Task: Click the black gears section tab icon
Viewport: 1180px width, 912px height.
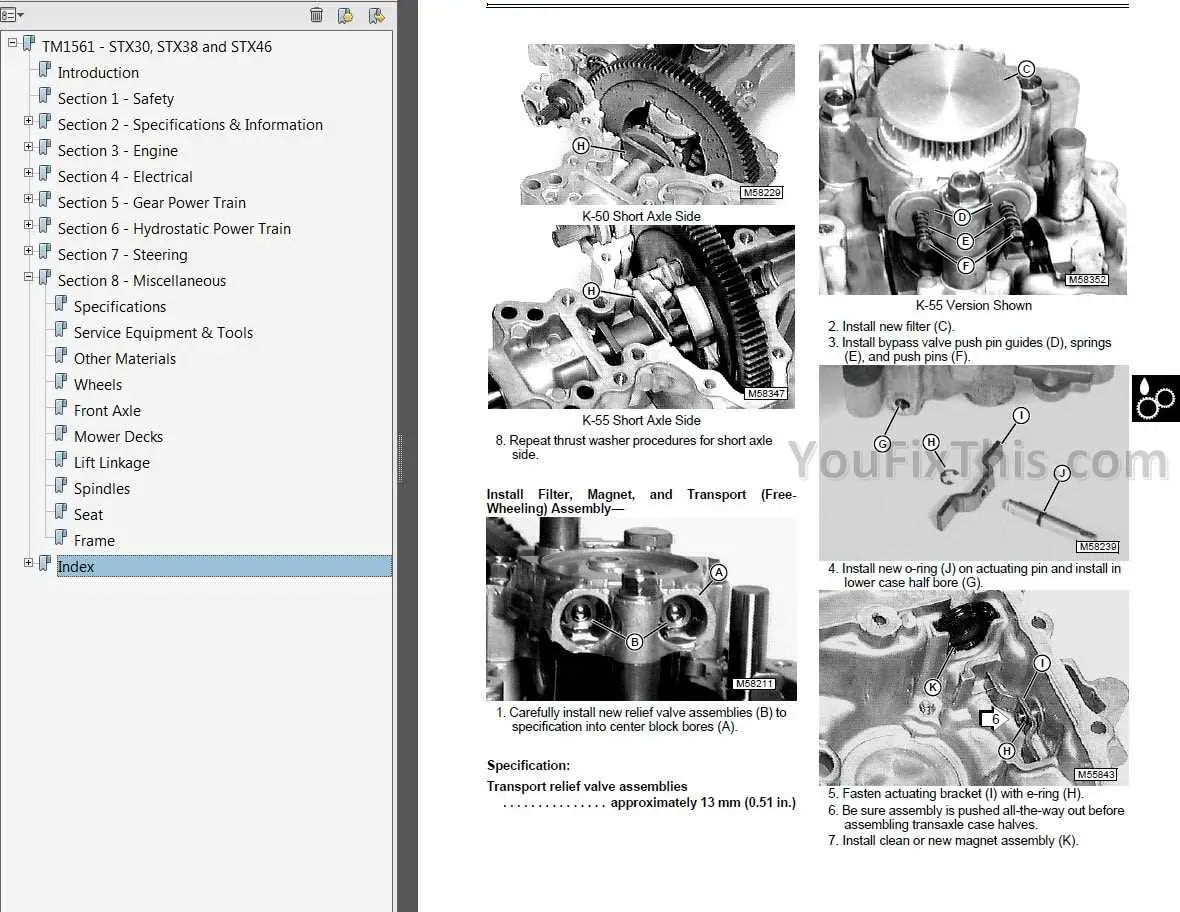Action: 1155,398
